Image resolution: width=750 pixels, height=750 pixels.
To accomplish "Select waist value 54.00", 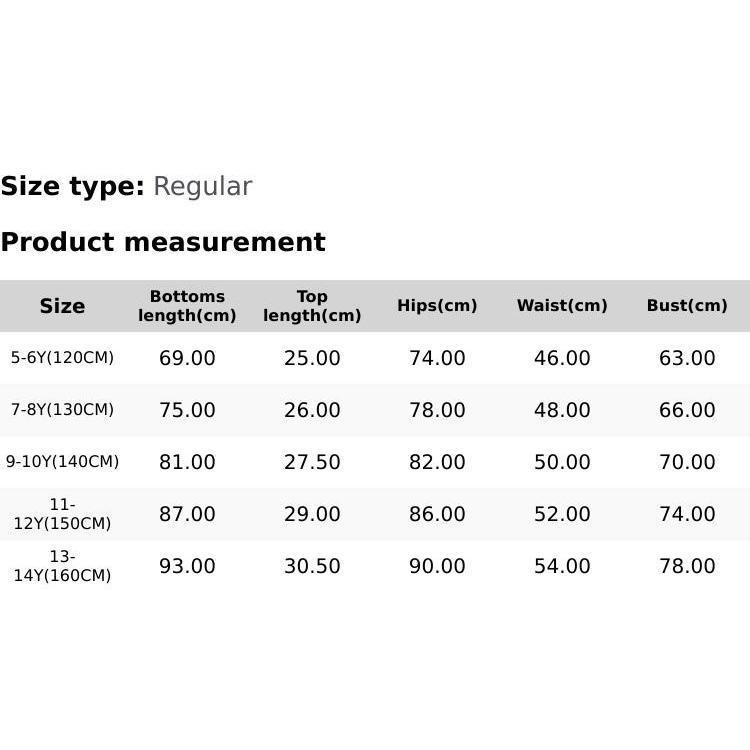I will (562, 566).
